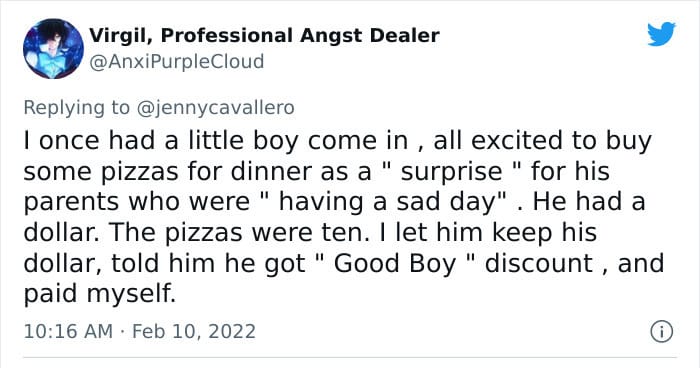
Task: Click "Angst Dealer" in the display name
Action: [370, 35]
